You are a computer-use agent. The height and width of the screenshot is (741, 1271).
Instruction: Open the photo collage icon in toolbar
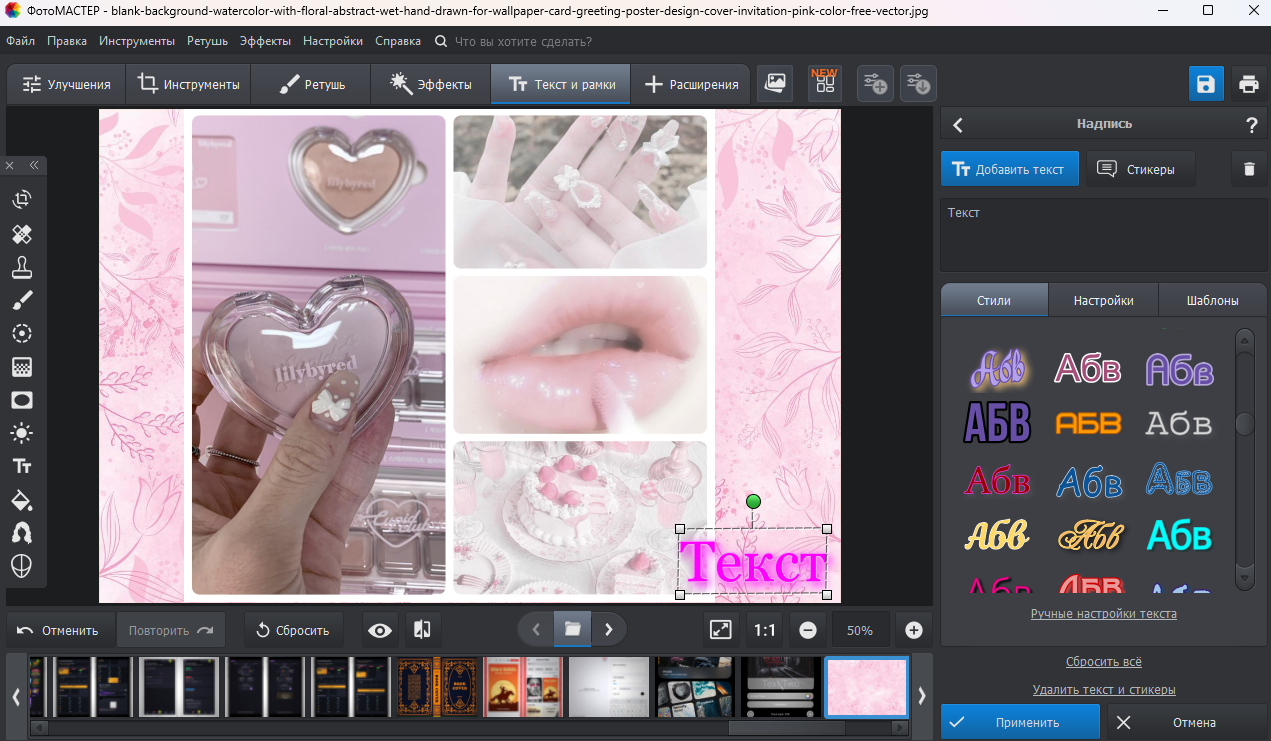(x=774, y=84)
